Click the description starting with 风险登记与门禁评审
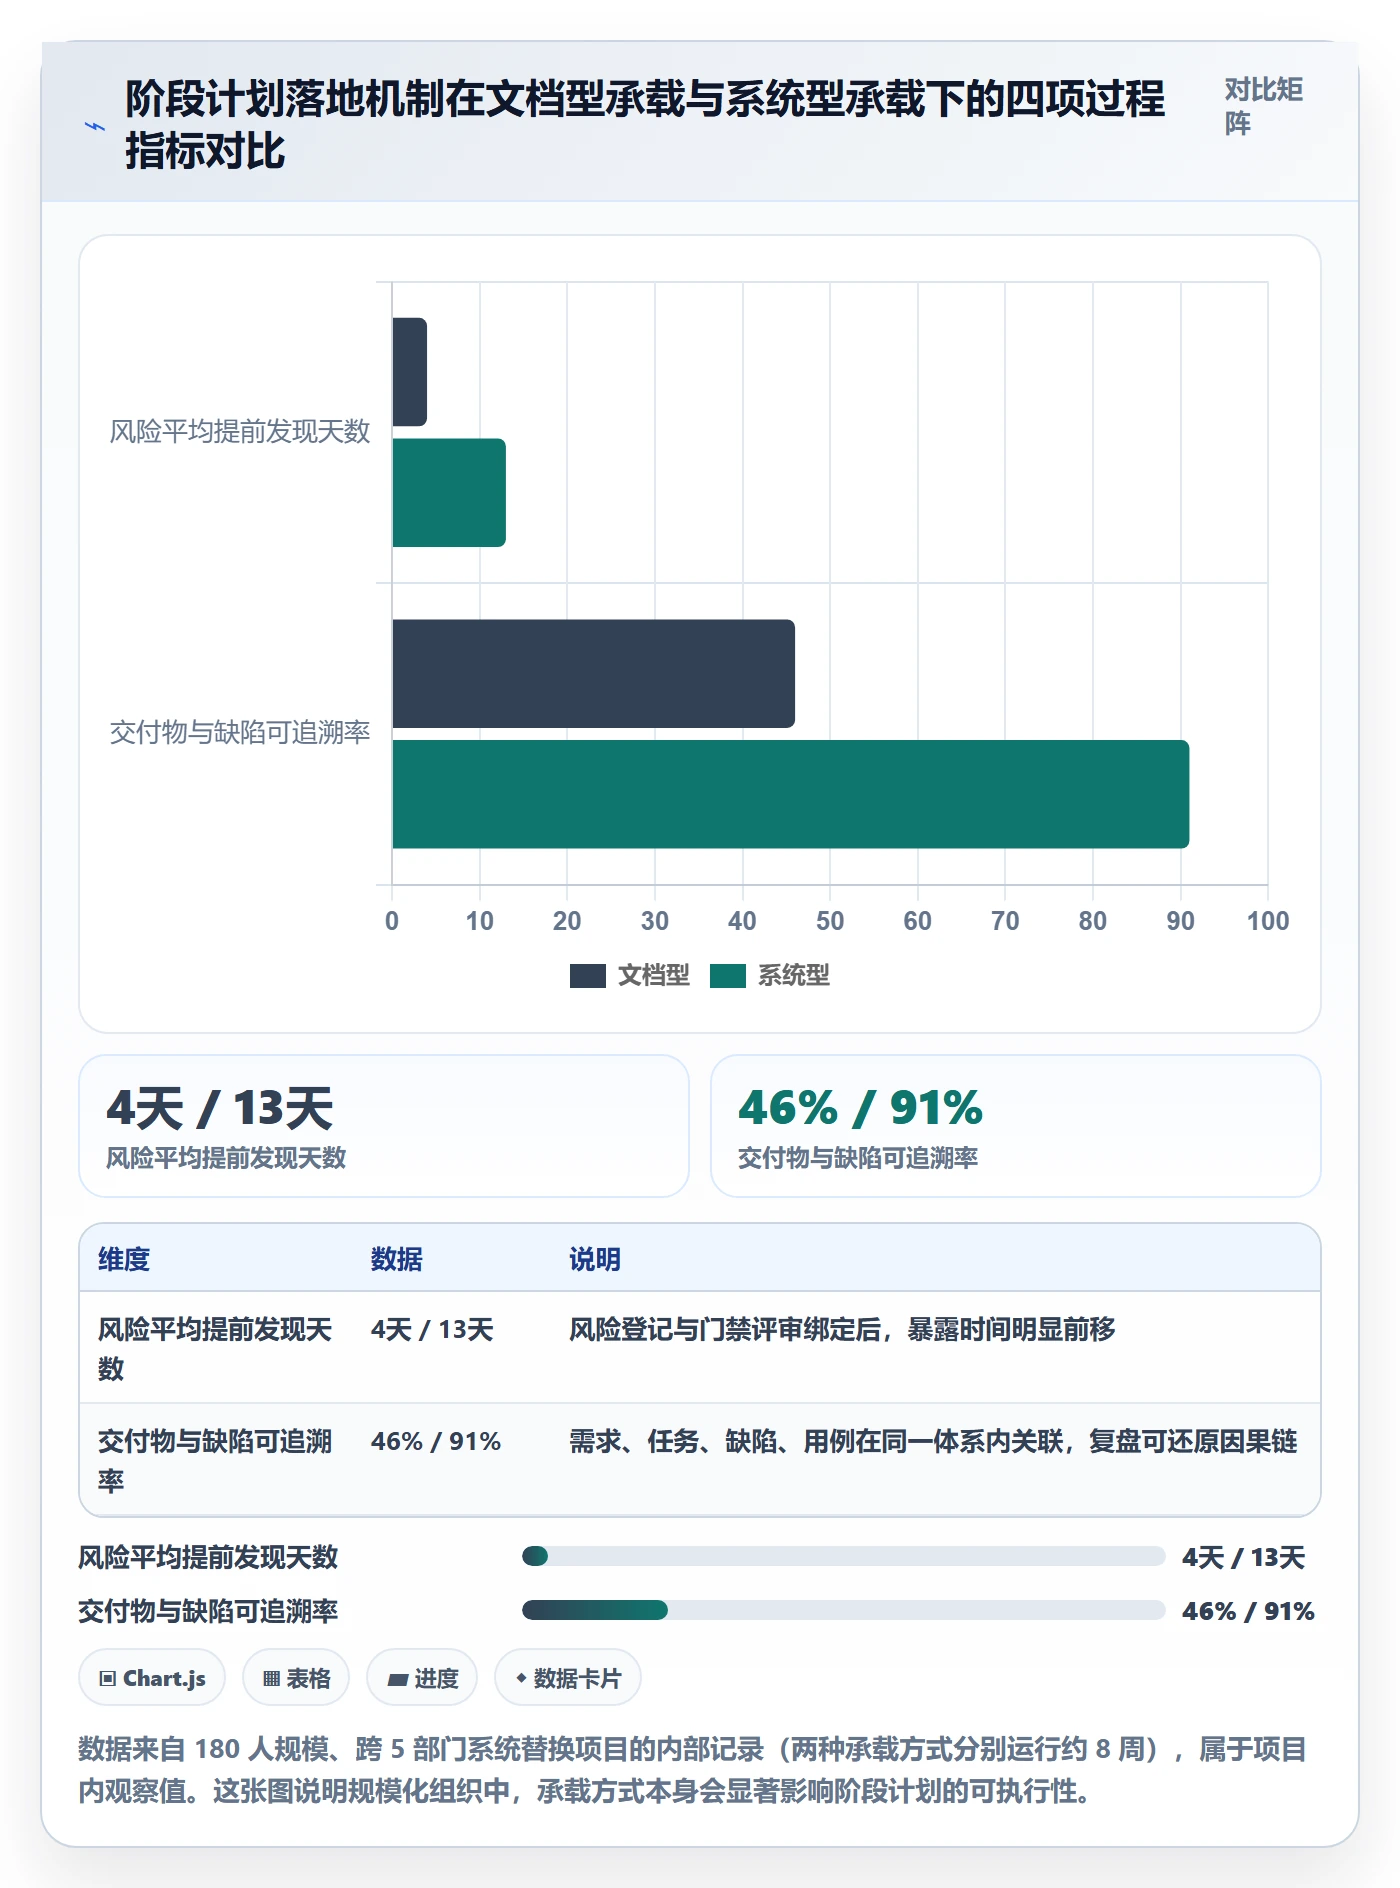The image size is (1400, 1888). point(842,1330)
